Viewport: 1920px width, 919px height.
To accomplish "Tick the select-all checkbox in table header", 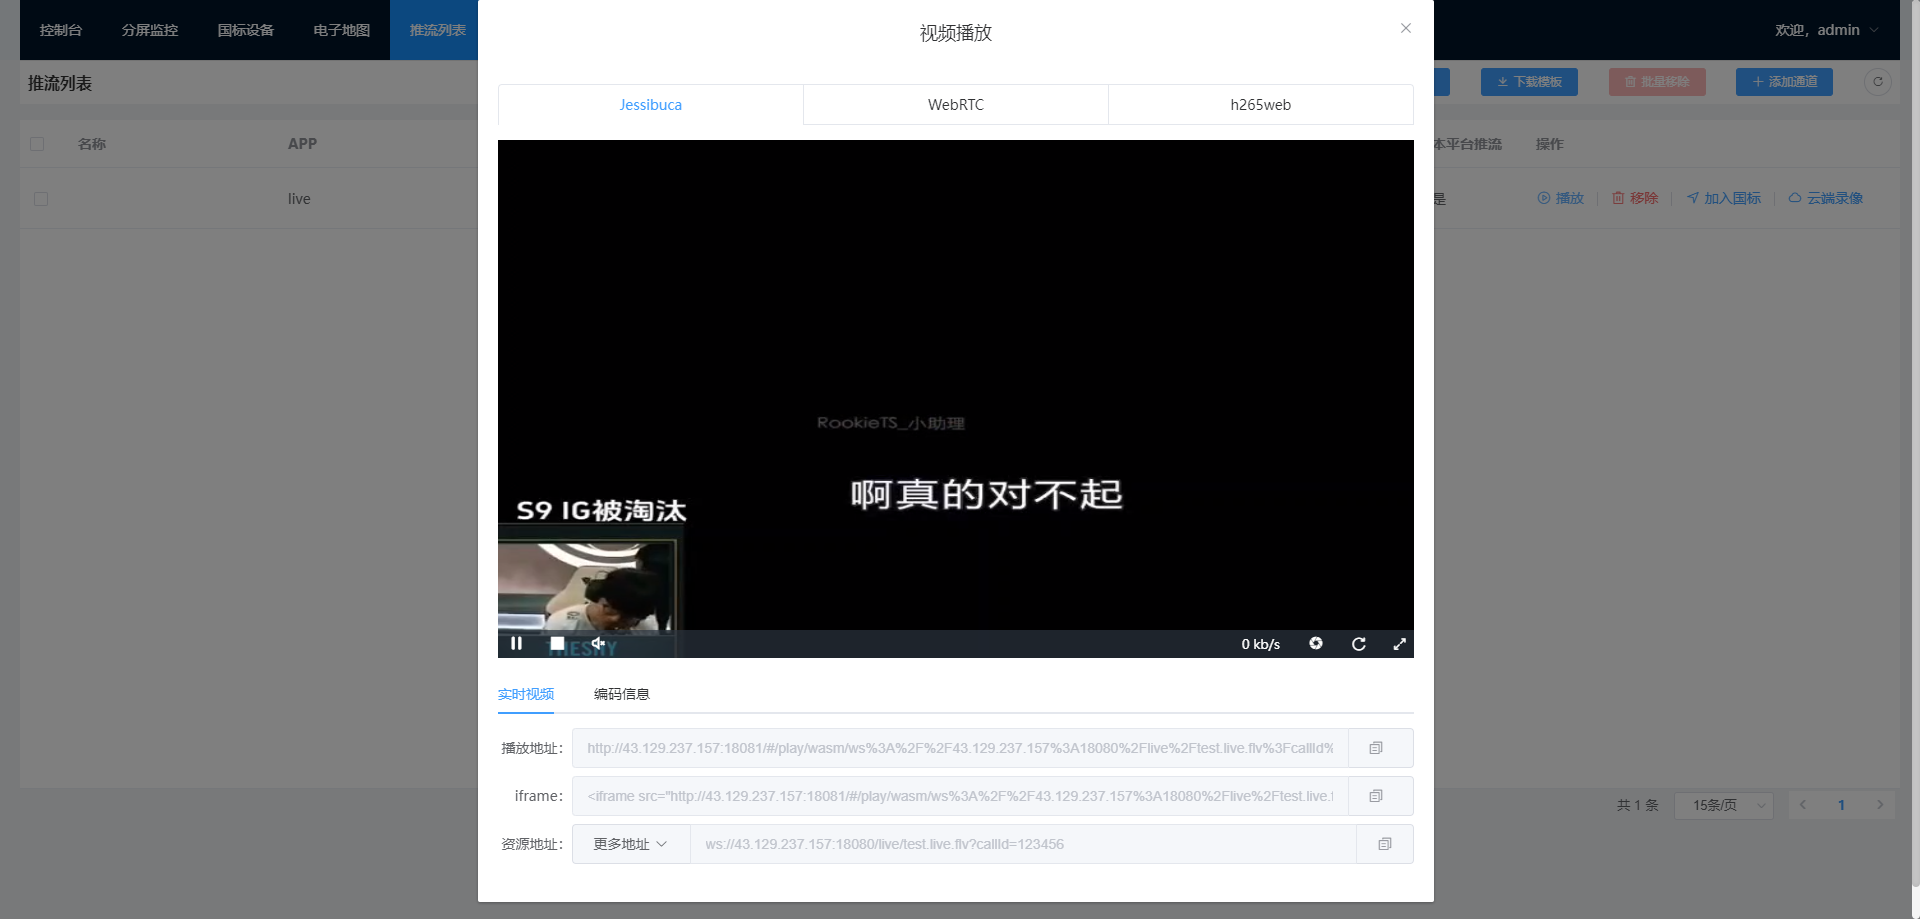I will 37,144.
